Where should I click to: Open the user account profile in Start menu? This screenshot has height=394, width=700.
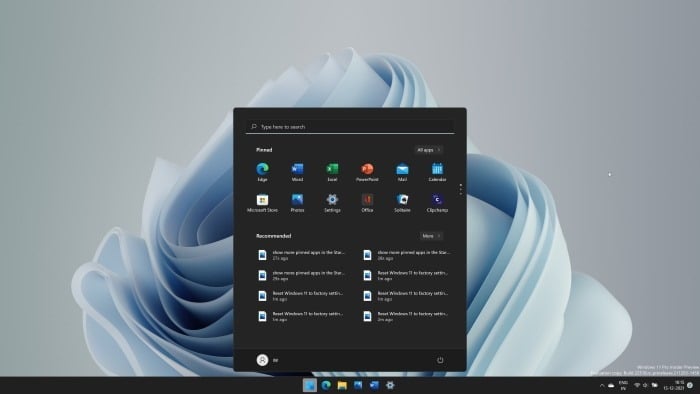267,360
